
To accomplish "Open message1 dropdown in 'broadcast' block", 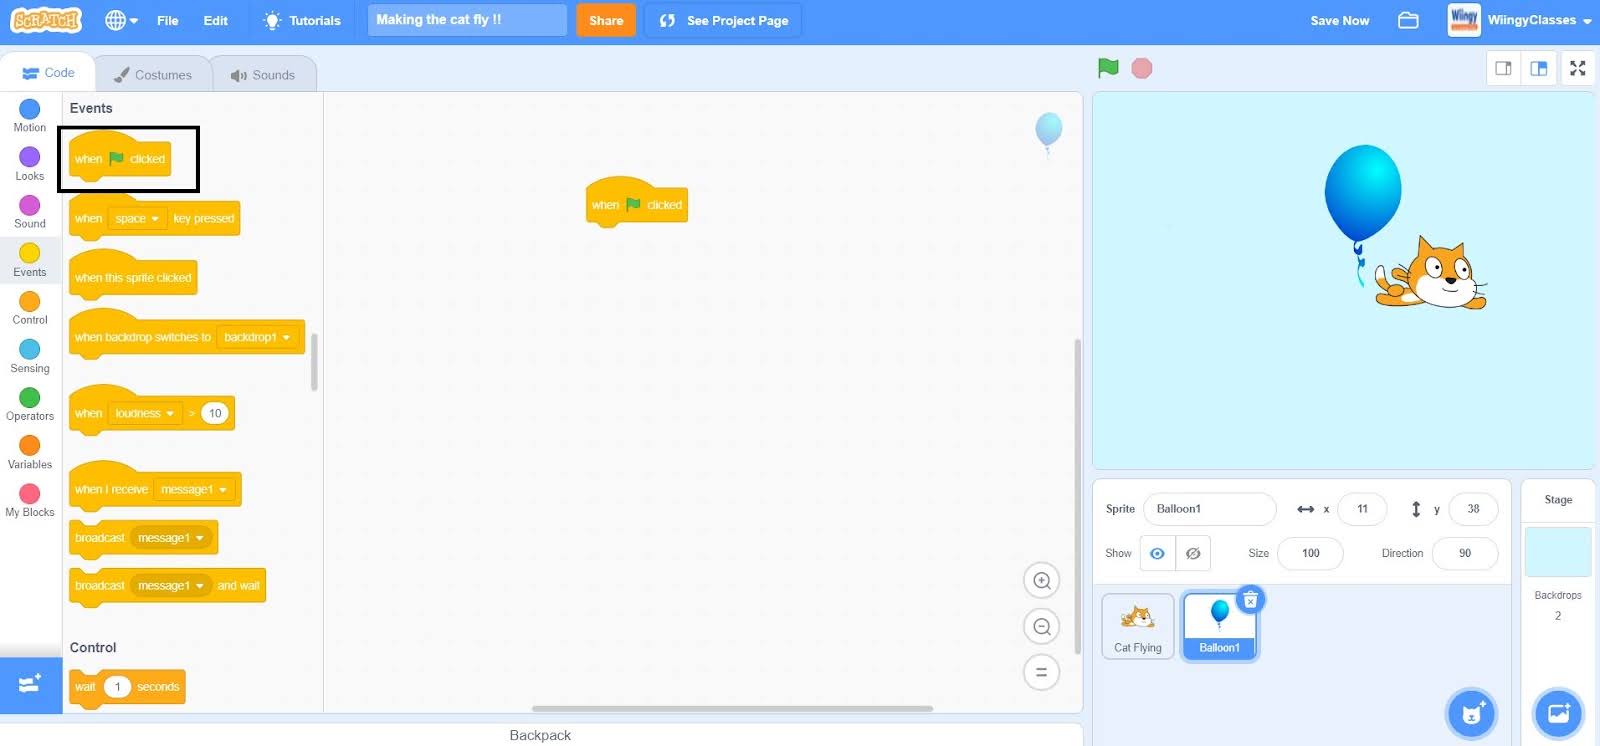I will coord(171,538).
